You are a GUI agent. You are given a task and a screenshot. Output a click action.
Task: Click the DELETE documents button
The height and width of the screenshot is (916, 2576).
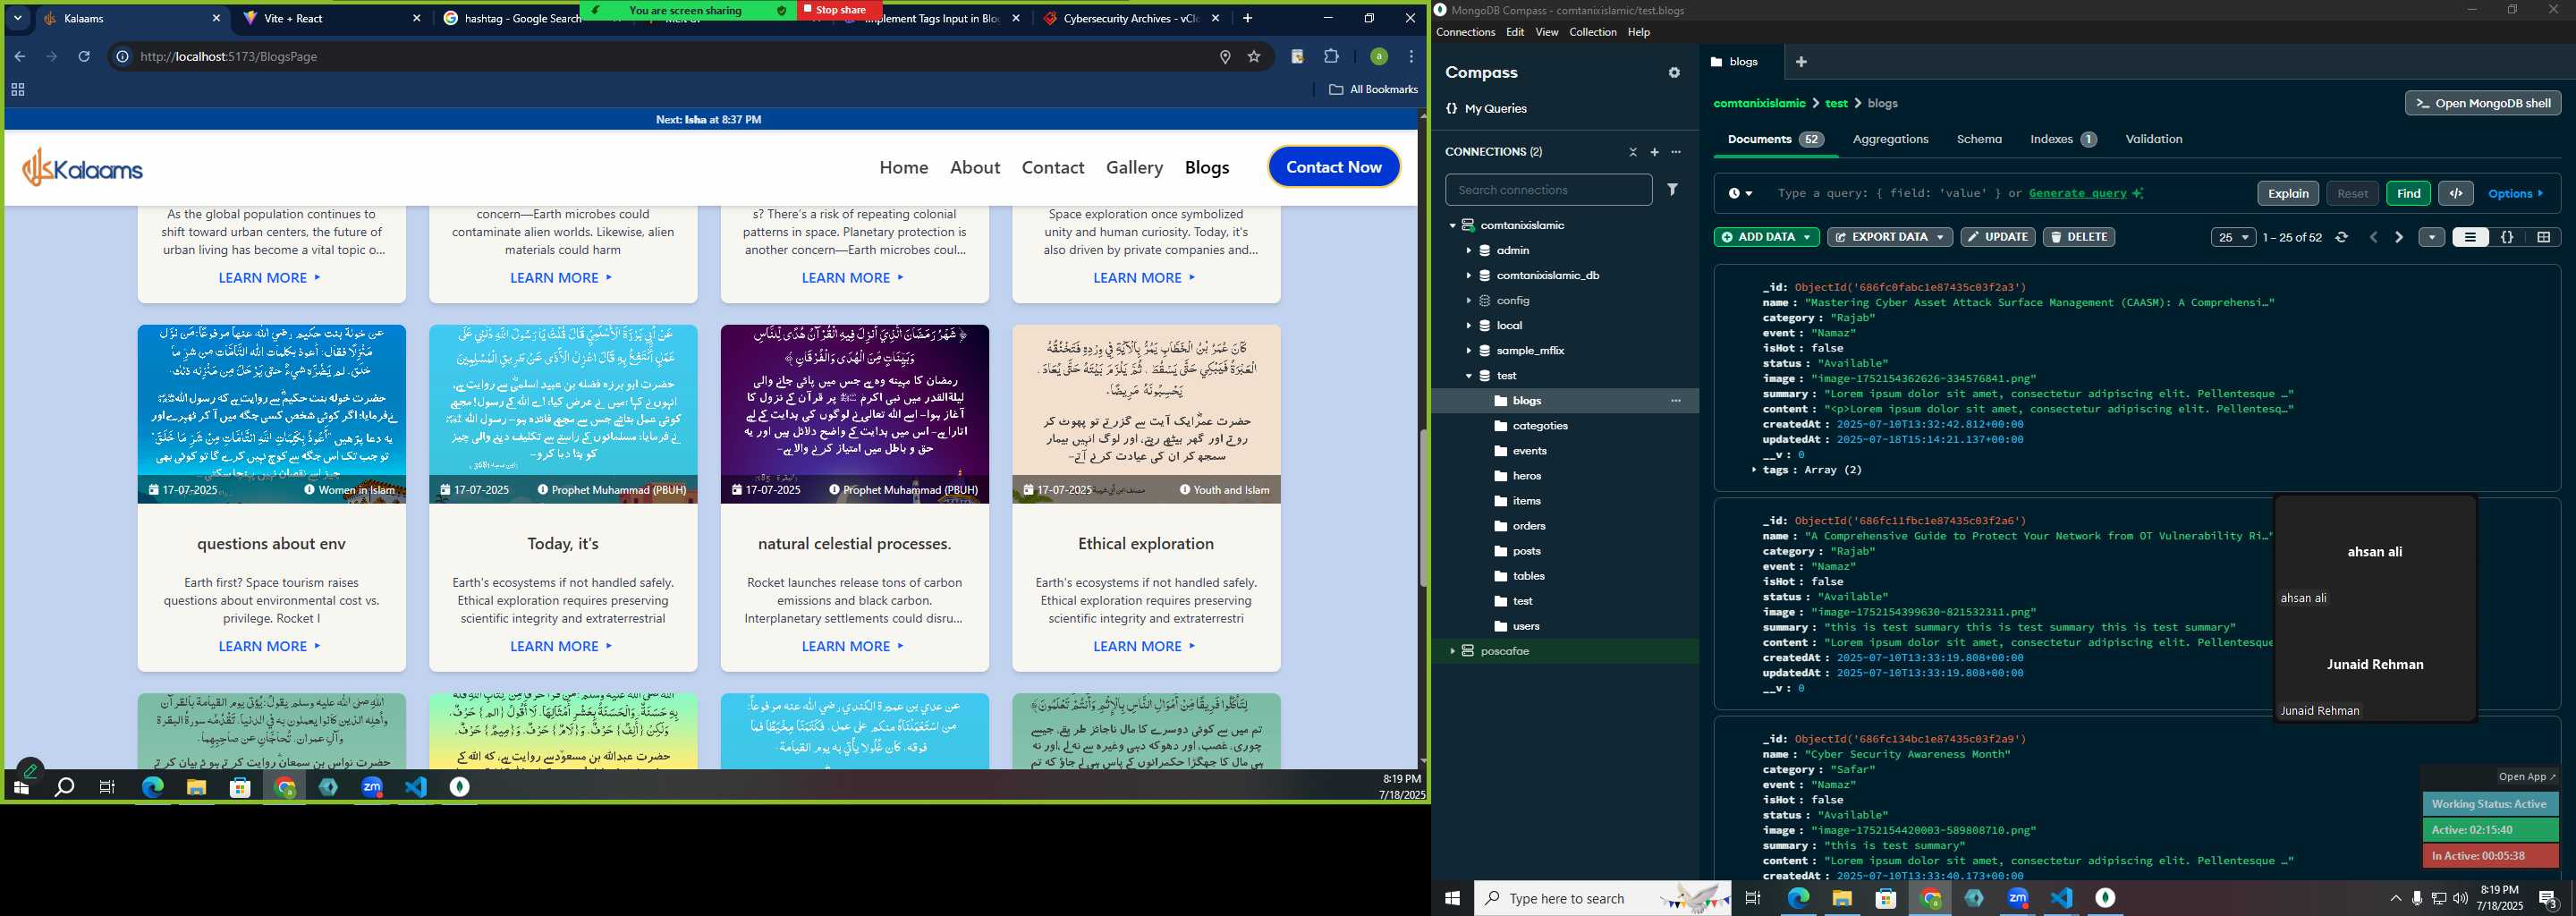pos(2078,237)
